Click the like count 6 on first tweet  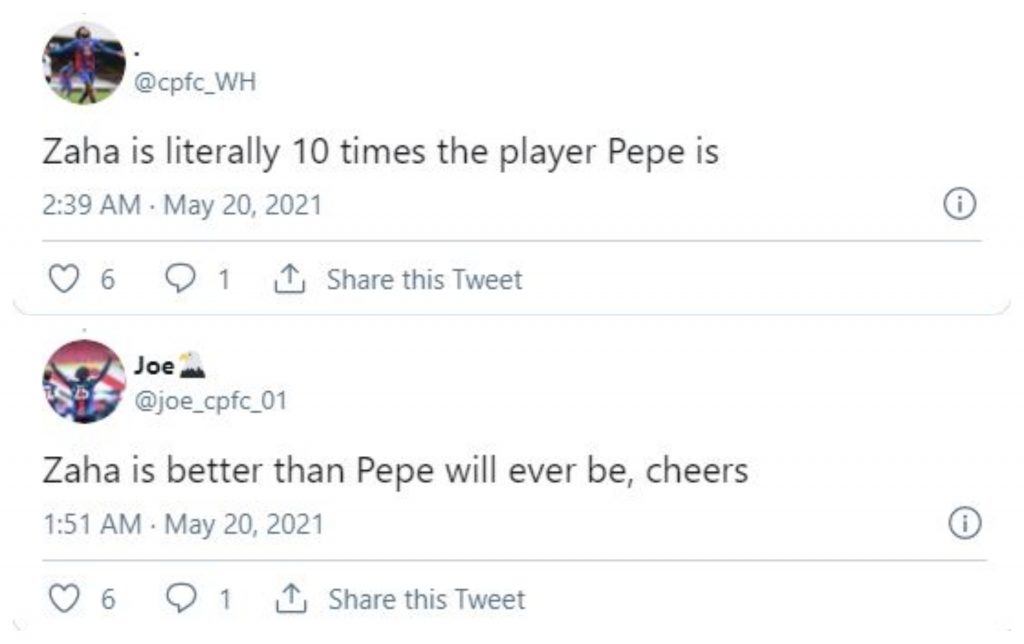coord(107,279)
